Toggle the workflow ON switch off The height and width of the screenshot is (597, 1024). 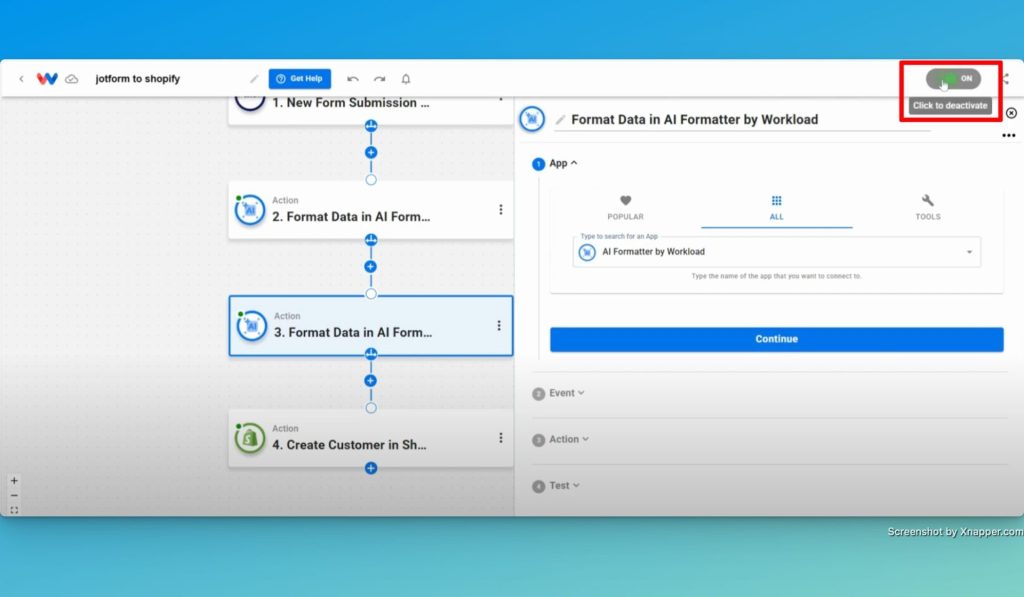953,78
